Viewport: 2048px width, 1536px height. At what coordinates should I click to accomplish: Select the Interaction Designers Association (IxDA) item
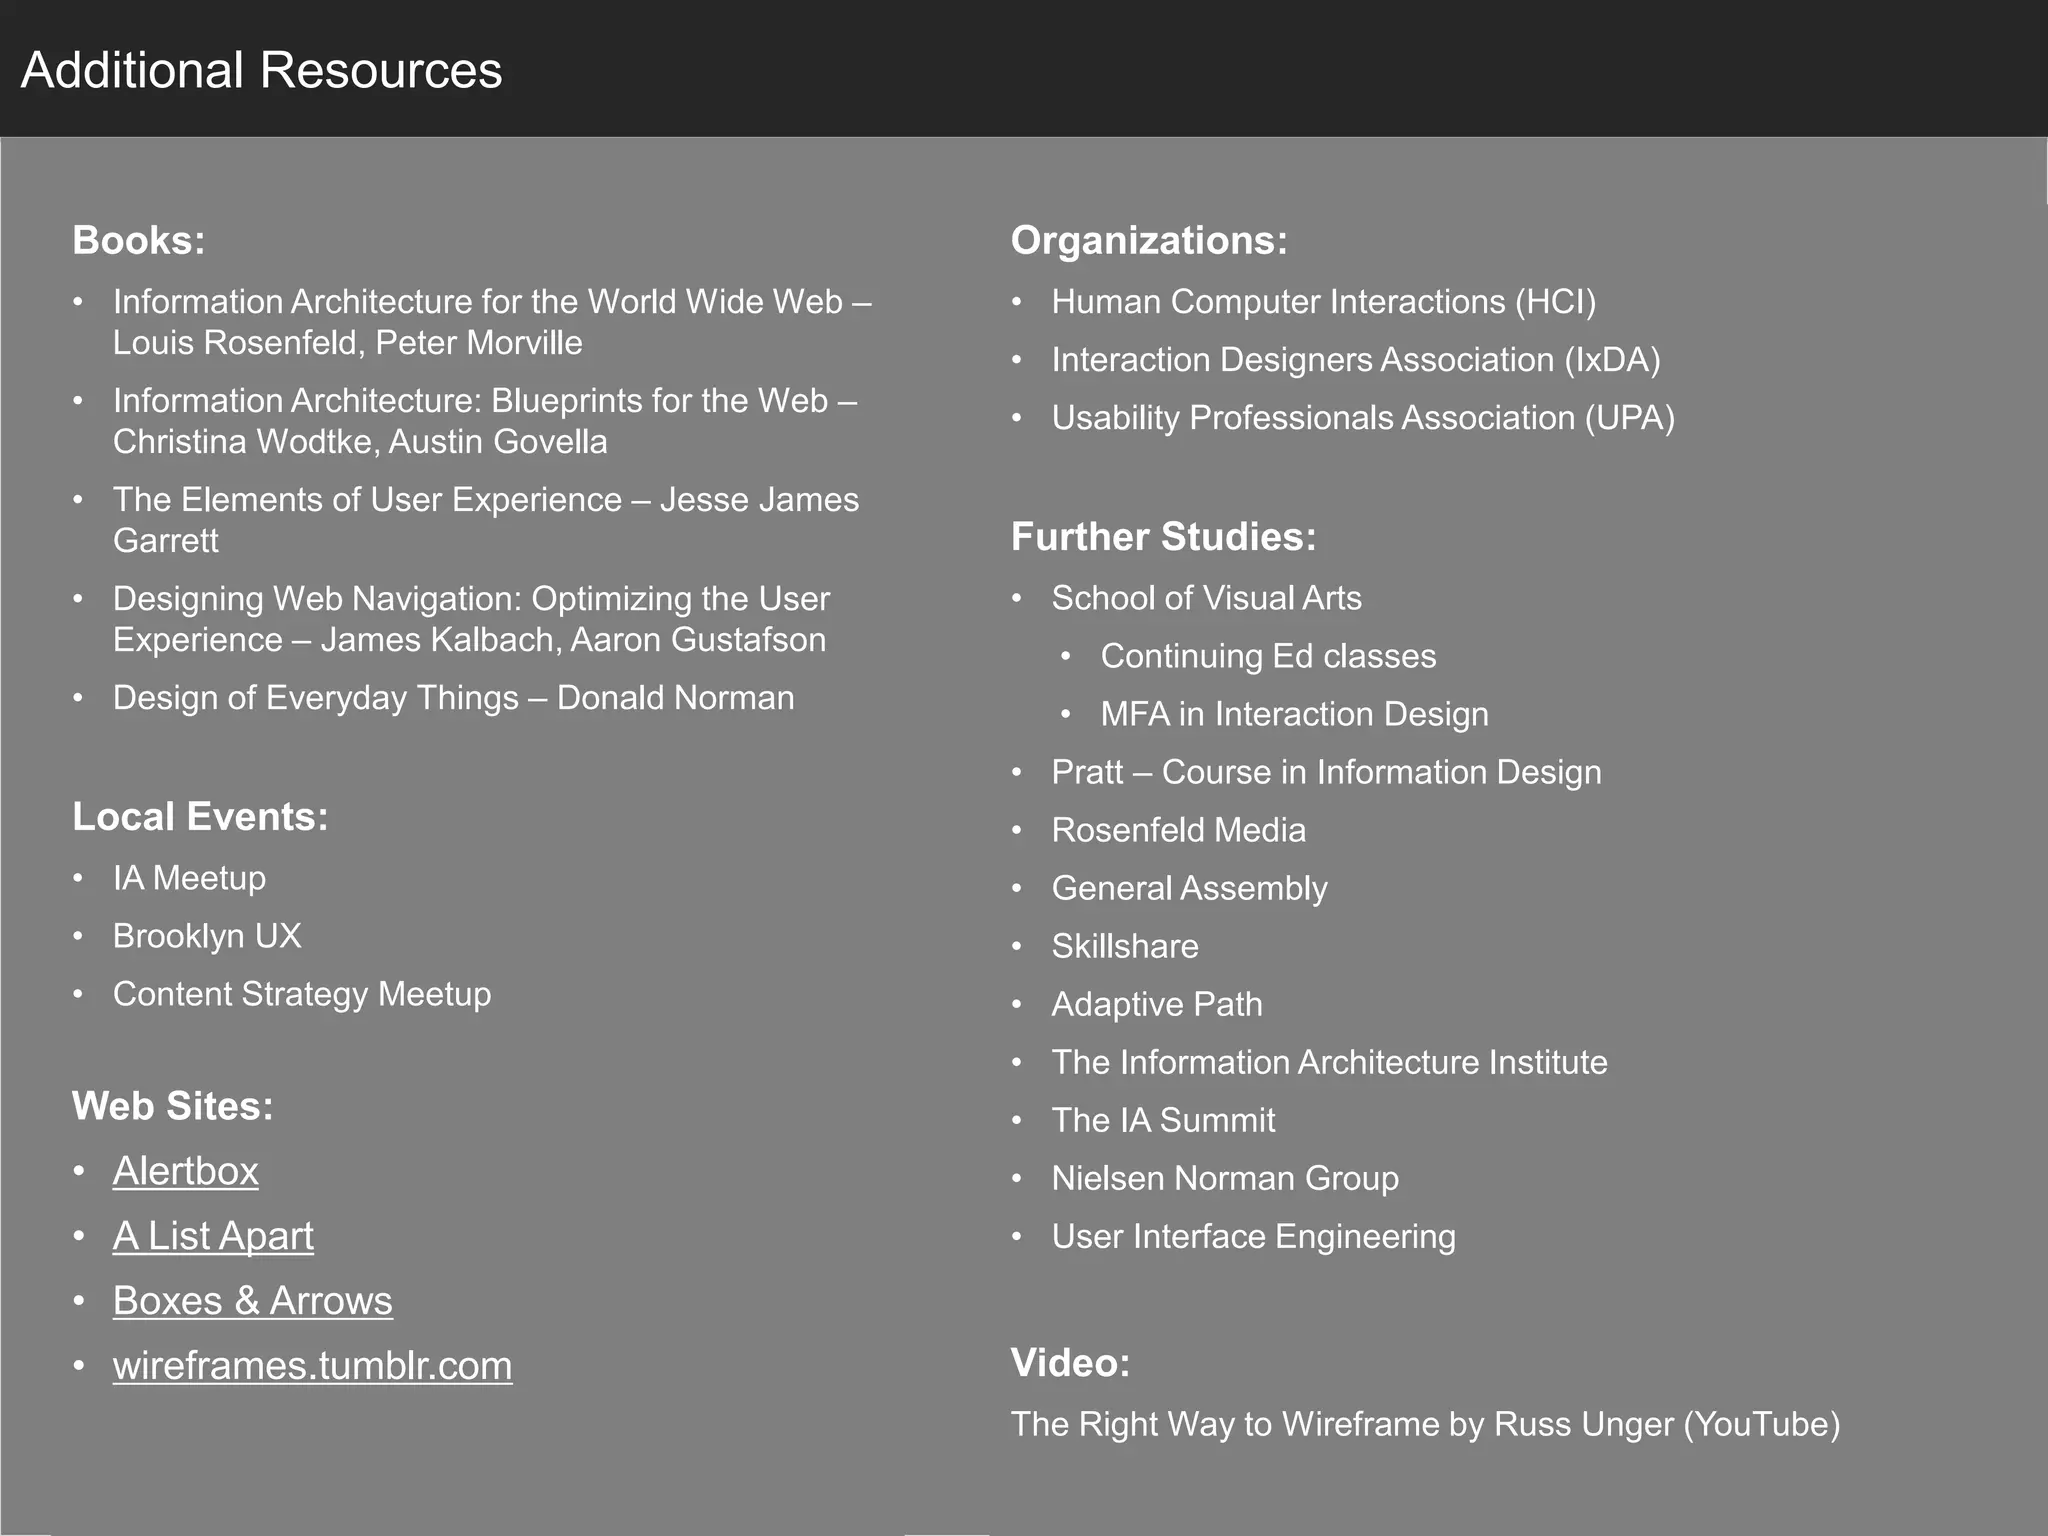1355,360
